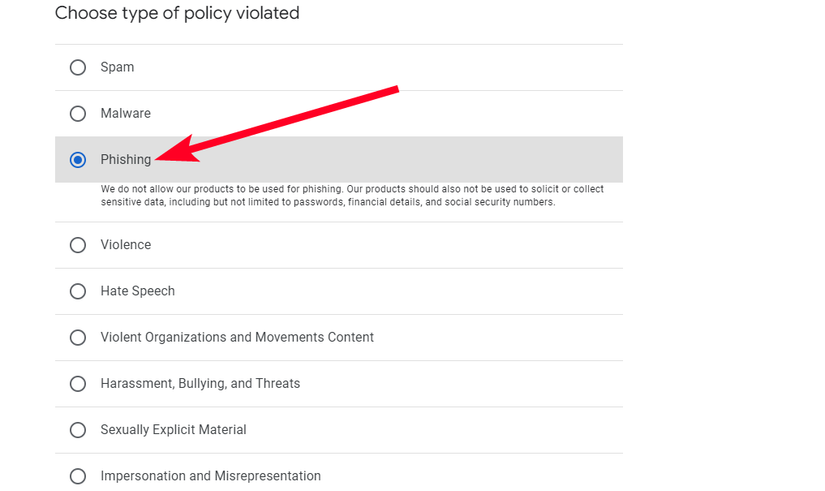The image size is (825, 491).
Task: Select the Spam radio button
Action: coord(78,68)
